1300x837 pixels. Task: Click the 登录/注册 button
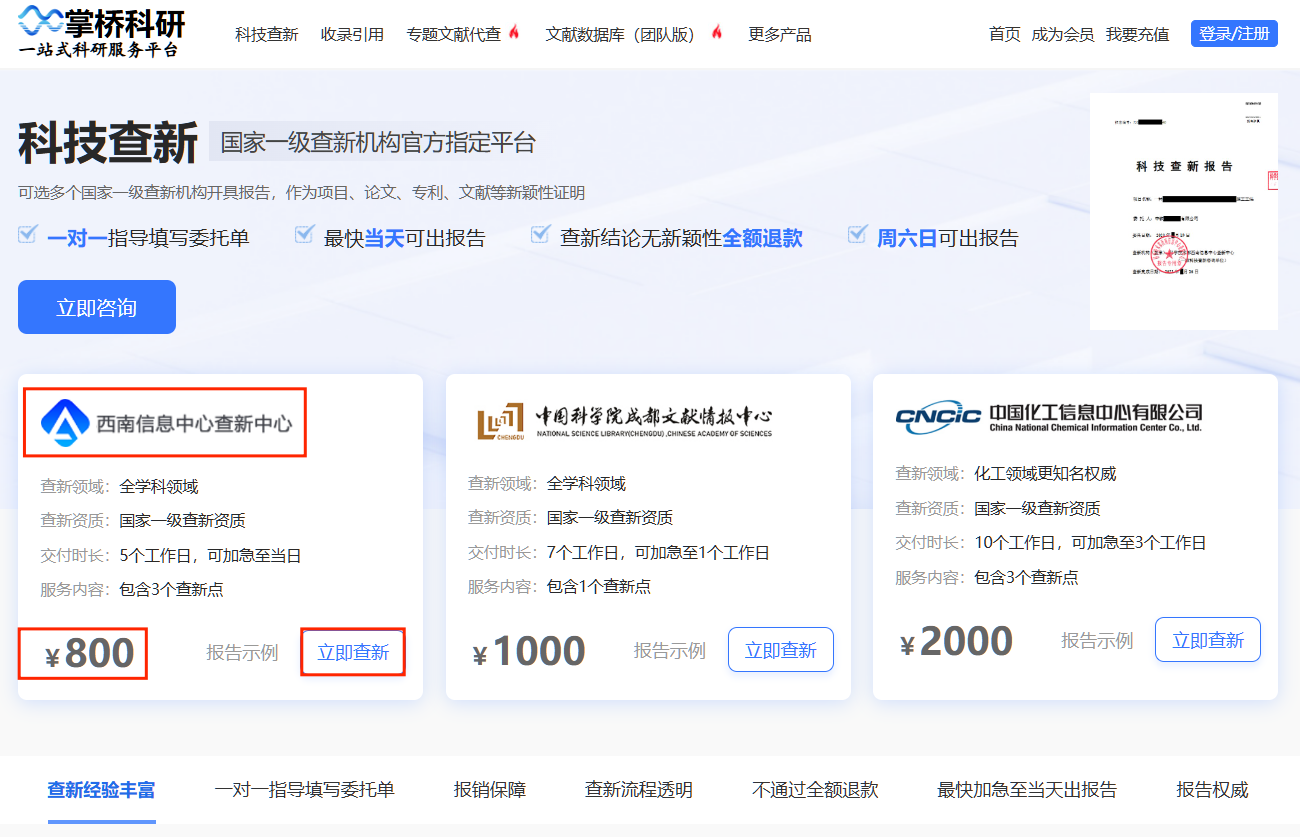tap(1234, 33)
